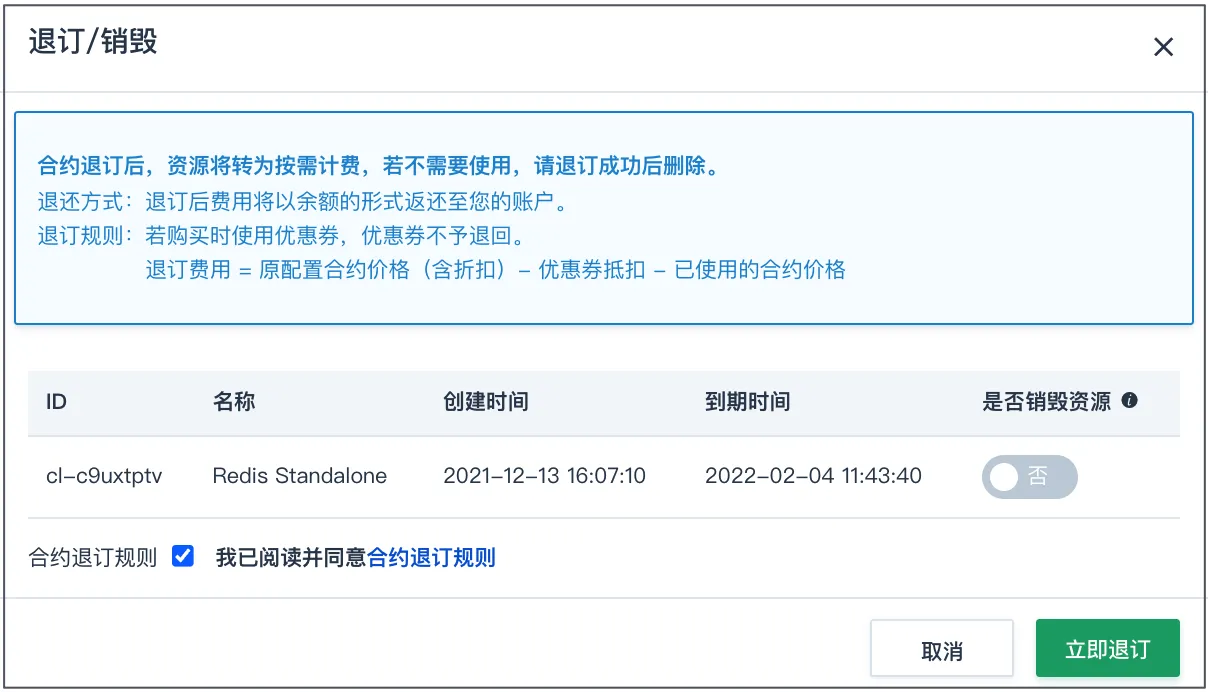
Task: Click the info icon next to 是否销毁资源
Action: [1130, 401]
